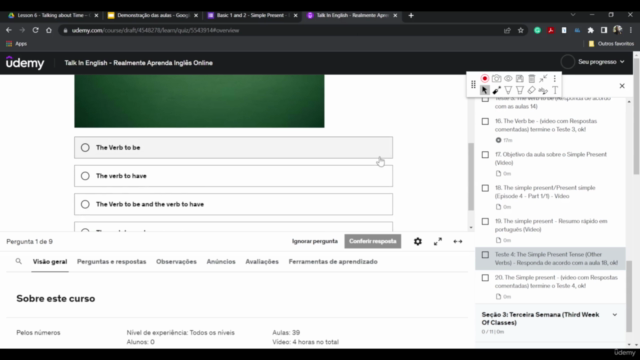Switch to the Observações tab

(x=176, y=262)
